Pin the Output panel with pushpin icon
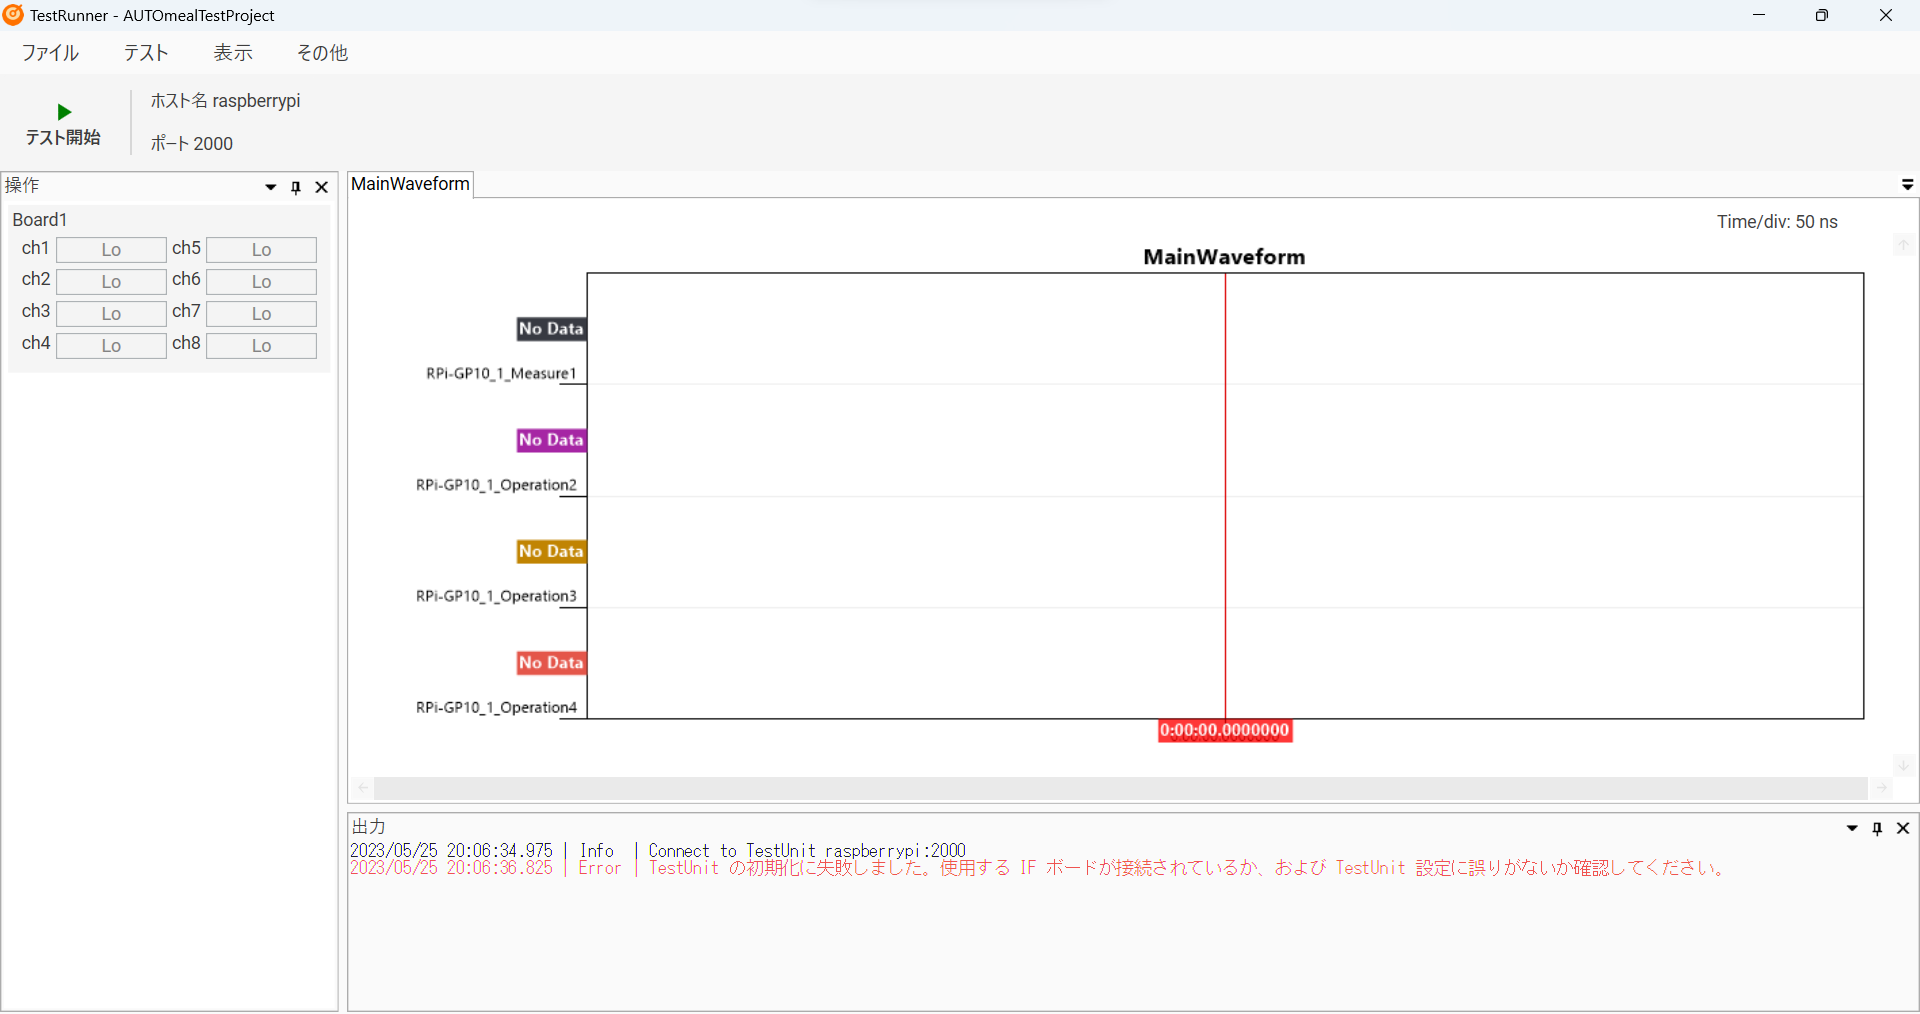This screenshot has width=1920, height=1014. coord(1877,828)
